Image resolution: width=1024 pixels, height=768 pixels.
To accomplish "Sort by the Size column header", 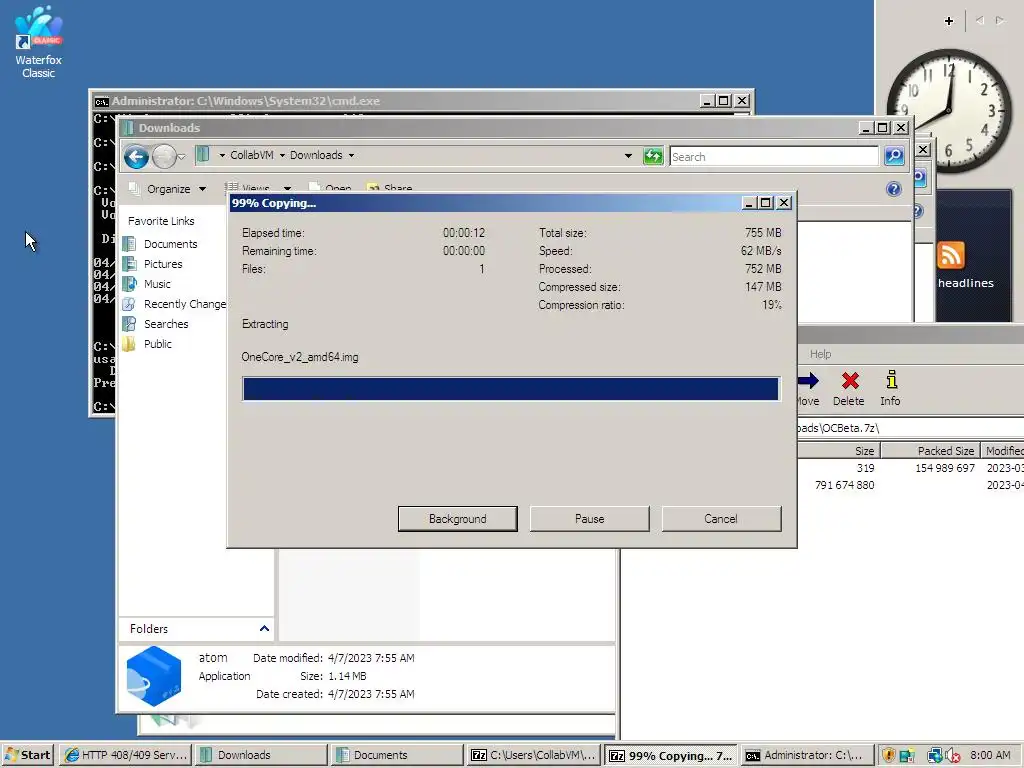I will tap(840, 451).
